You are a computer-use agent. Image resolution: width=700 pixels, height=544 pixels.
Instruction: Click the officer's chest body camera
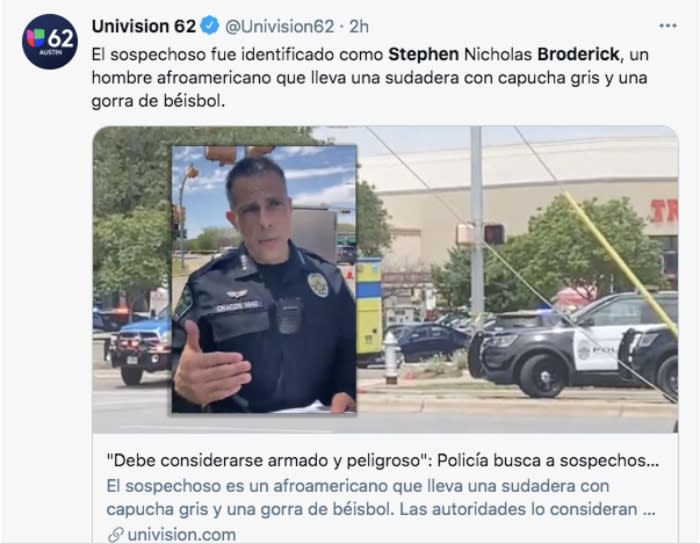point(288,316)
